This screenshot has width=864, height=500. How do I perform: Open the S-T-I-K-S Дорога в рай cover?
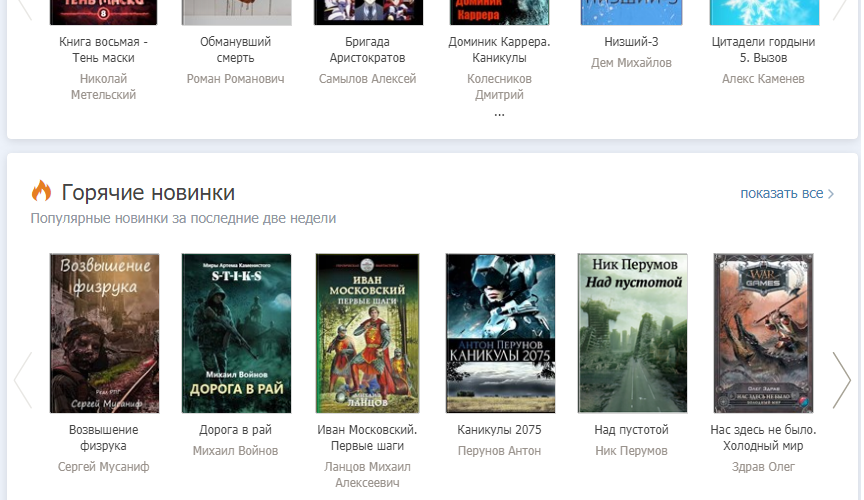point(236,333)
